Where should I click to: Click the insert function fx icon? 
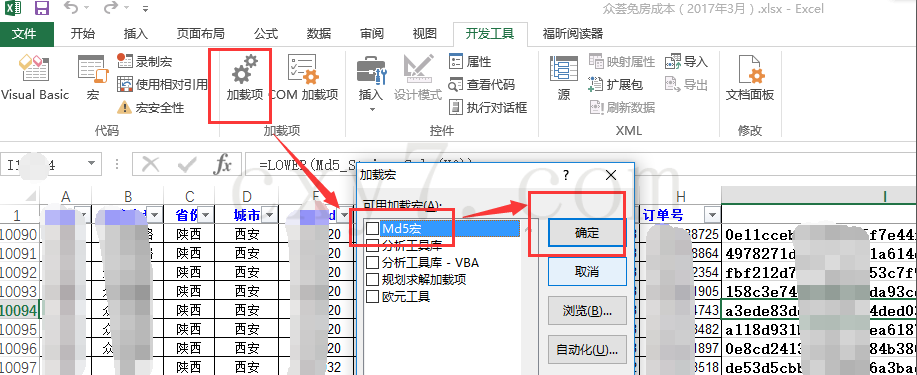[222, 165]
